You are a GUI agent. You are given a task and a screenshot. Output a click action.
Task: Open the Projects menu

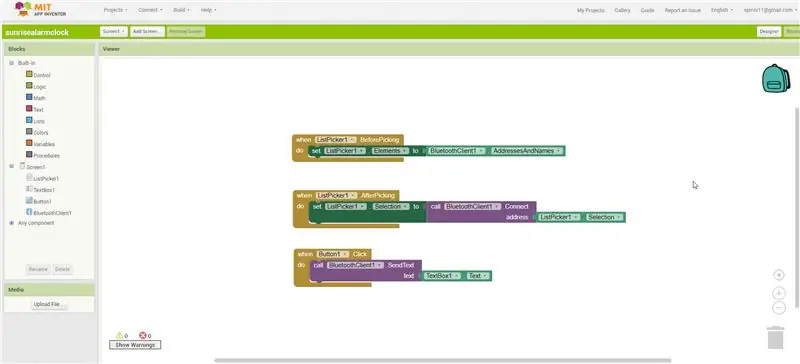tap(115, 10)
